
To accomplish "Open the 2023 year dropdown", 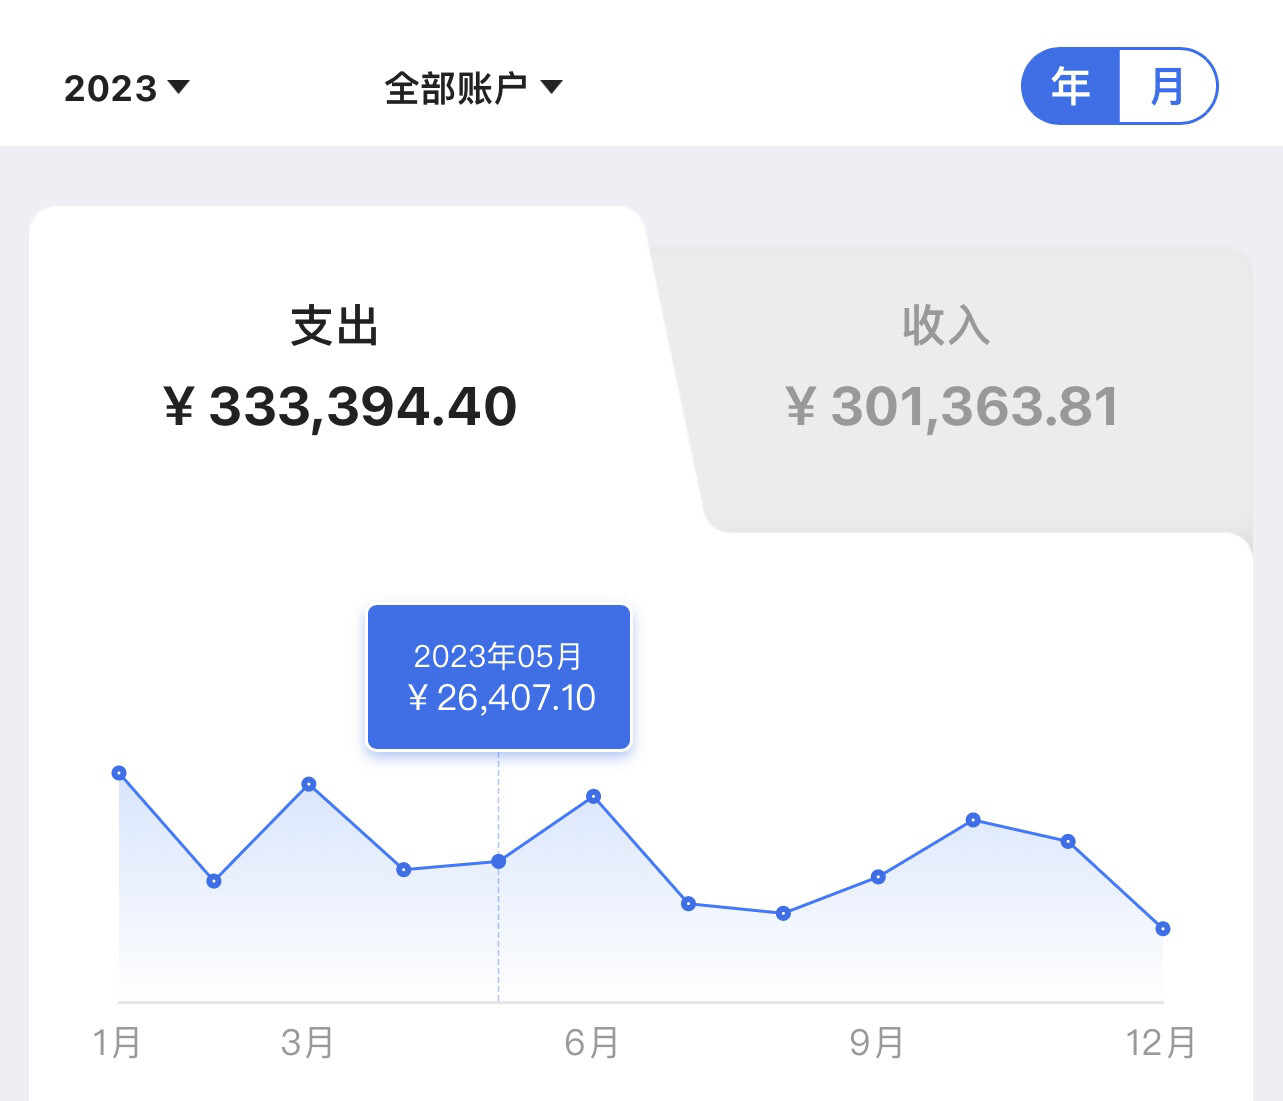I will [x=127, y=88].
